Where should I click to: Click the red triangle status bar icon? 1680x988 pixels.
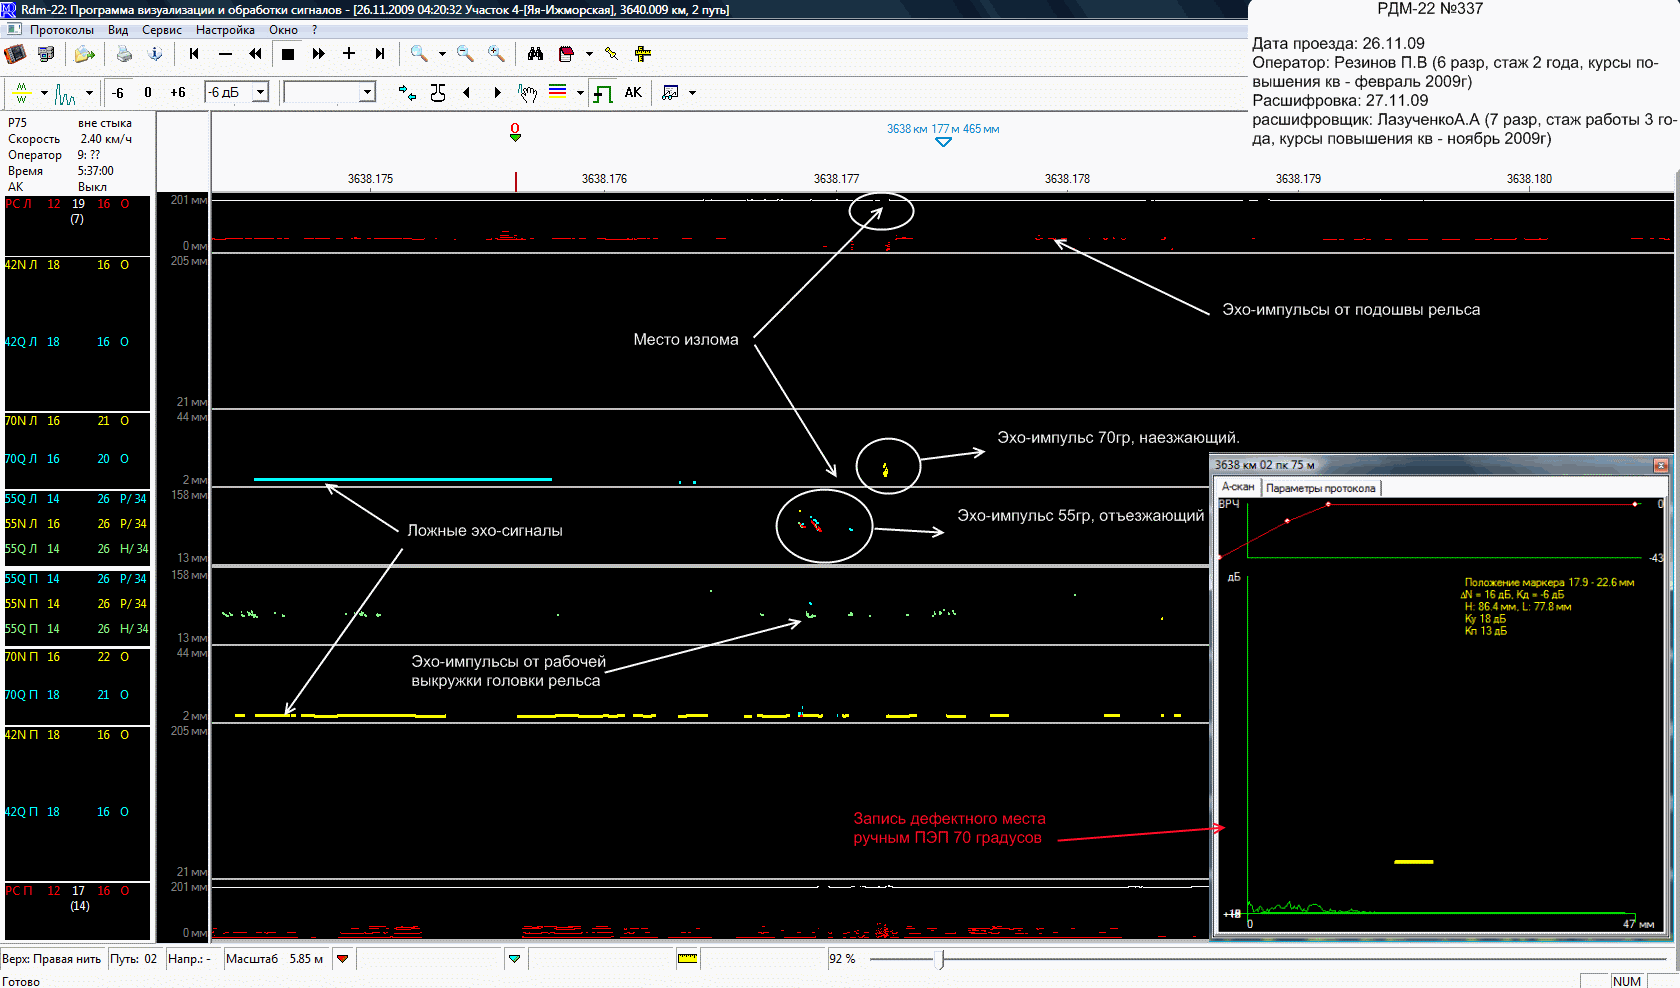tap(343, 959)
